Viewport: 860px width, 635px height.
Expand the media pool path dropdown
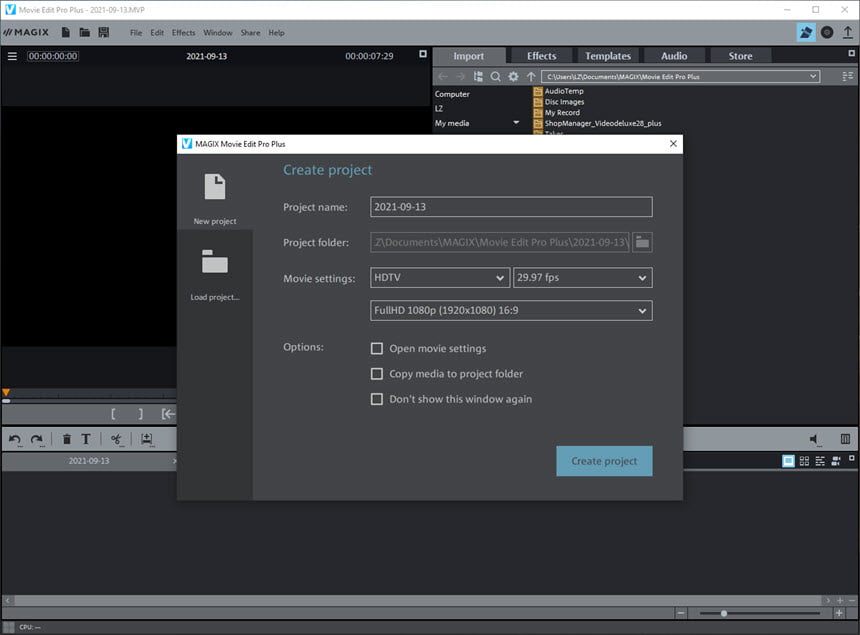coord(813,76)
